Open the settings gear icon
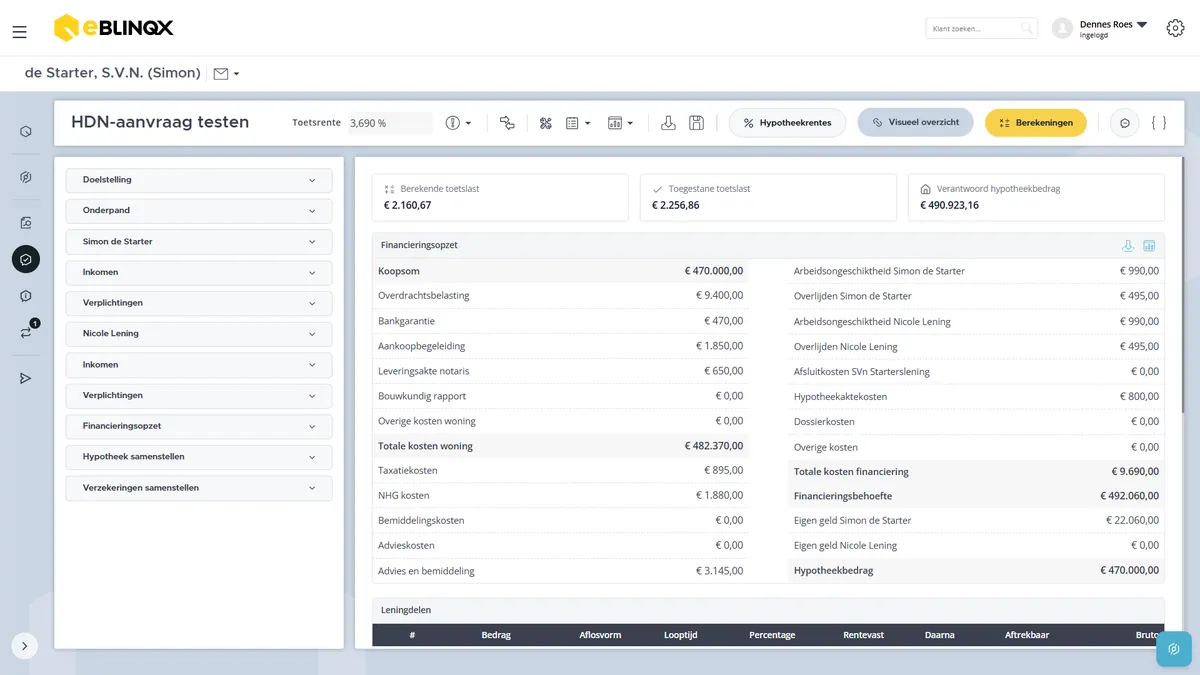 (x=1175, y=28)
